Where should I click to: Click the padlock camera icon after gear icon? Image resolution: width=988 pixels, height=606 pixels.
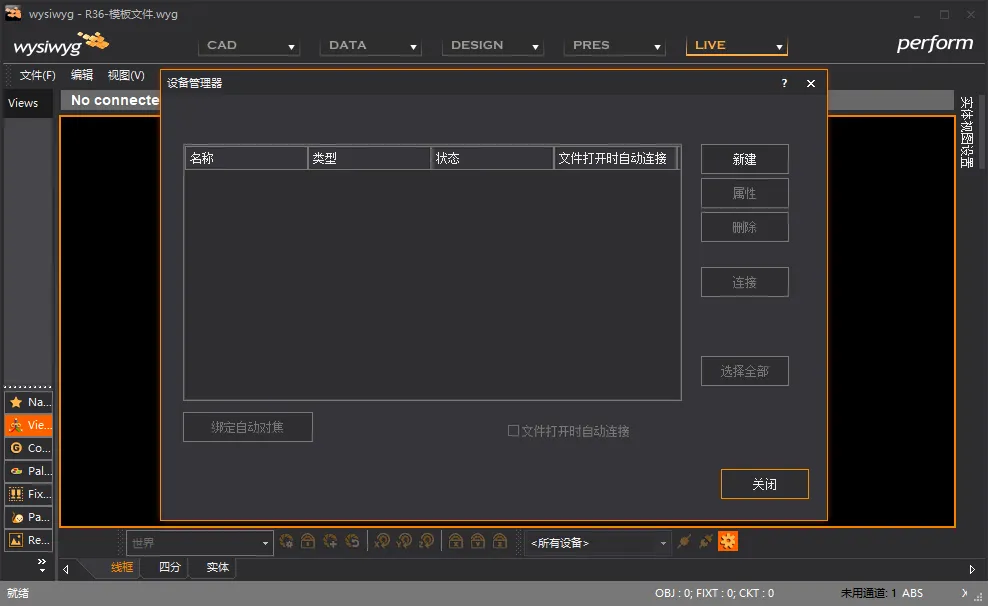pyautogui.click(x=307, y=541)
